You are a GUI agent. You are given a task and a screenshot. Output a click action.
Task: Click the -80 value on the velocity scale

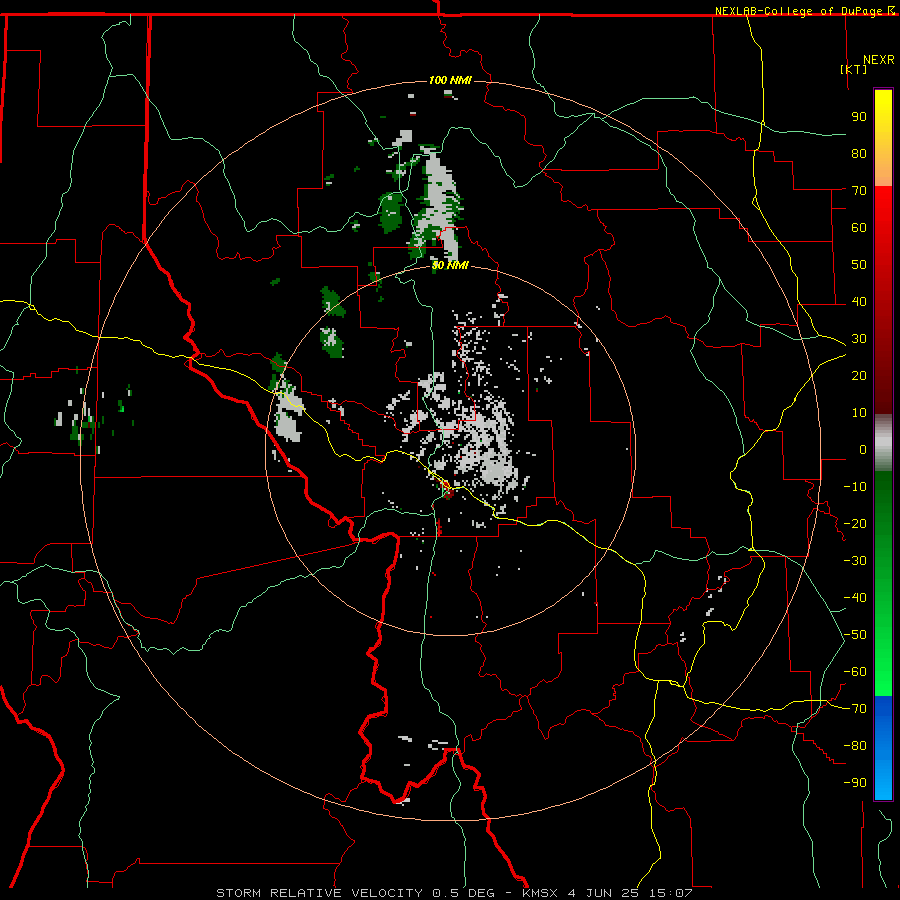point(855,746)
